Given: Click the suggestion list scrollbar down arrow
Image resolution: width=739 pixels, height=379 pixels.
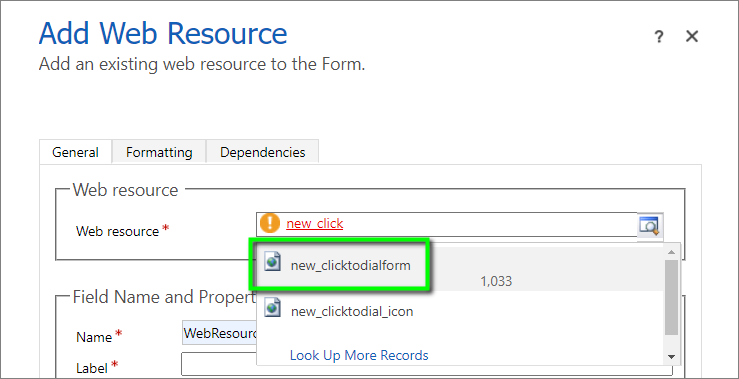Looking at the screenshot, I should [672, 357].
